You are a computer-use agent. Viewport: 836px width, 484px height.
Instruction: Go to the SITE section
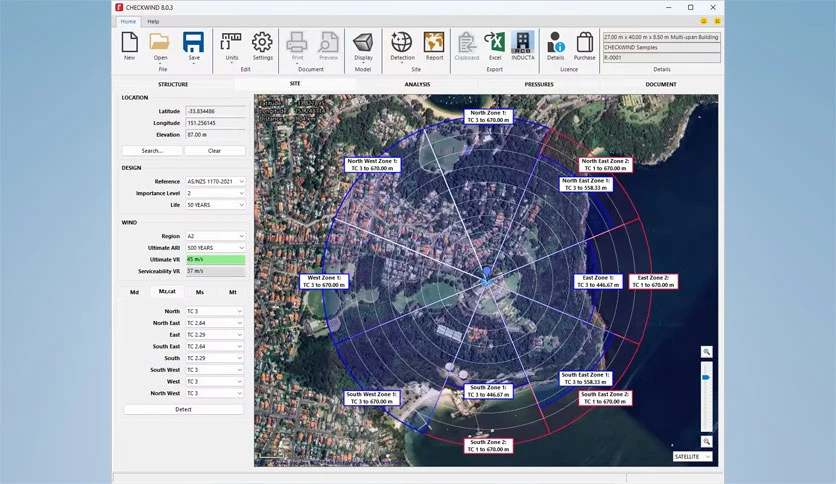(295, 84)
